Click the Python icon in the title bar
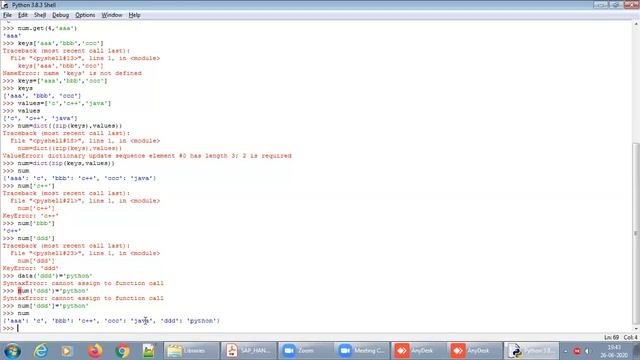The image size is (640, 360). (x=5, y=5)
